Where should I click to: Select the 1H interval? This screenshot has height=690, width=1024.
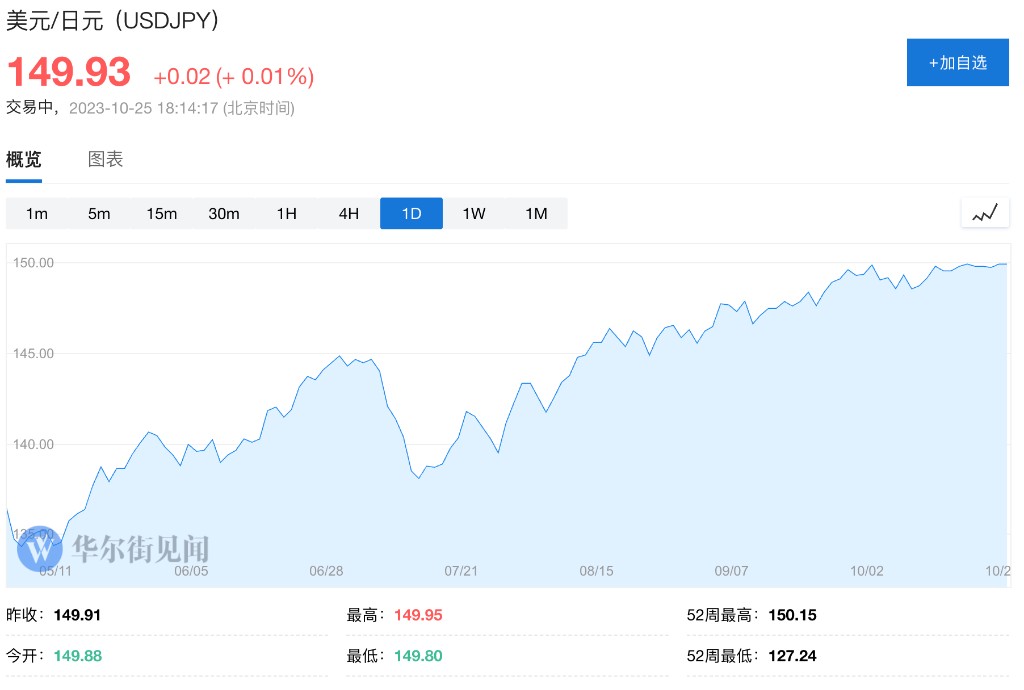coord(287,213)
